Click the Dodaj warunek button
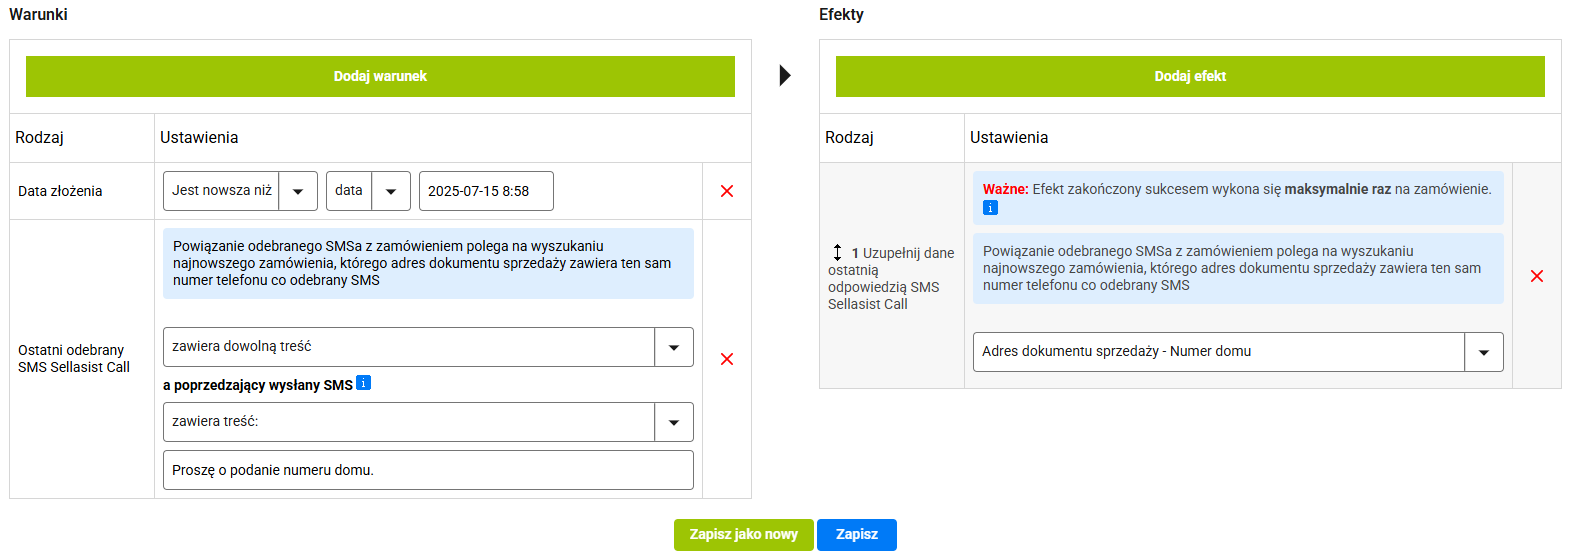This screenshot has height=560, width=1569. 380,76
